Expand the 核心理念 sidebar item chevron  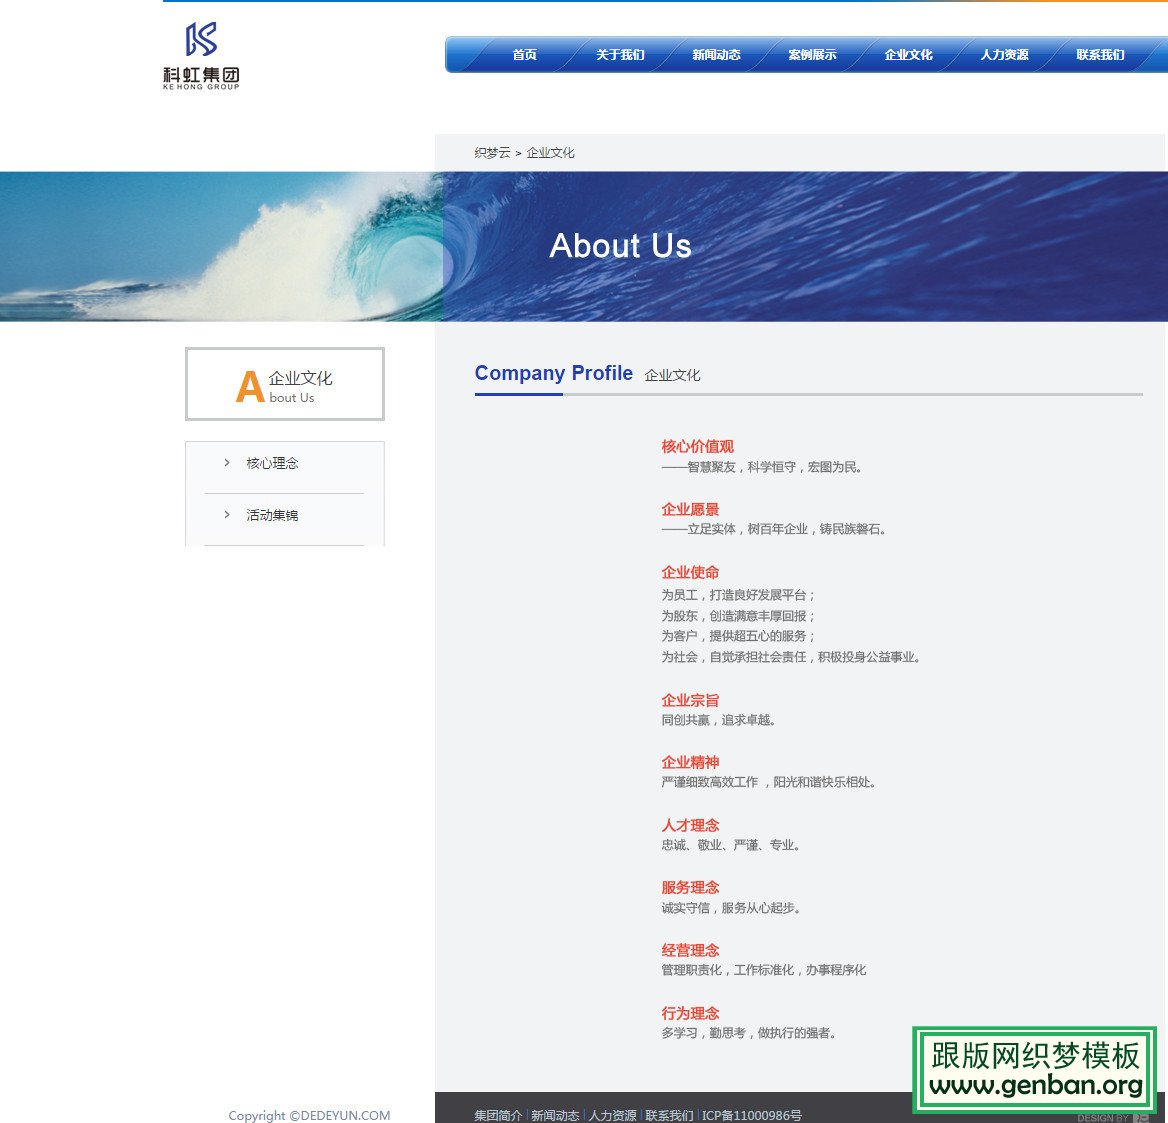[225, 462]
